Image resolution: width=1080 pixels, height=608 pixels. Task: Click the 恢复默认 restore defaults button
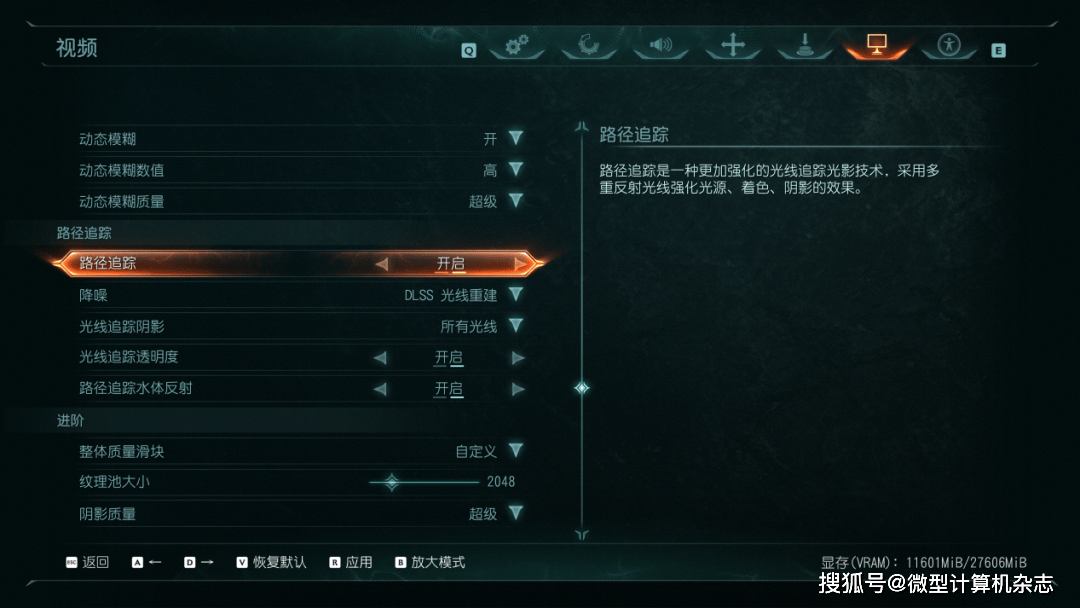click(x=271, y=563)
